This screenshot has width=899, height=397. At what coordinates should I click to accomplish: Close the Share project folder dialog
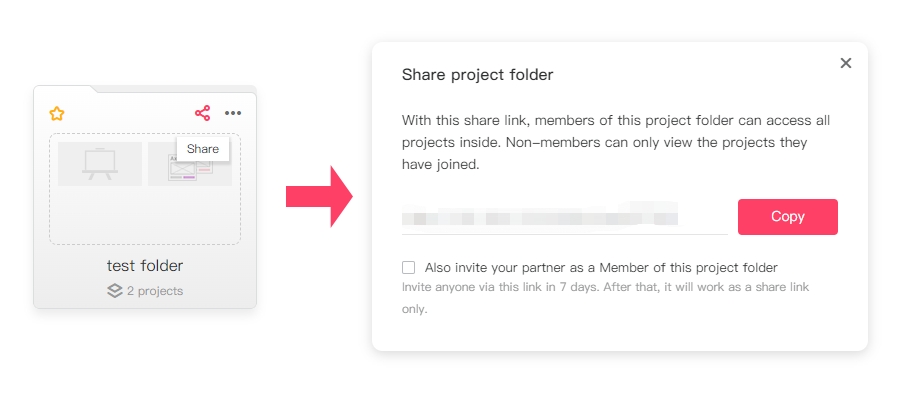pyautogui.click(x=846, y=63)
